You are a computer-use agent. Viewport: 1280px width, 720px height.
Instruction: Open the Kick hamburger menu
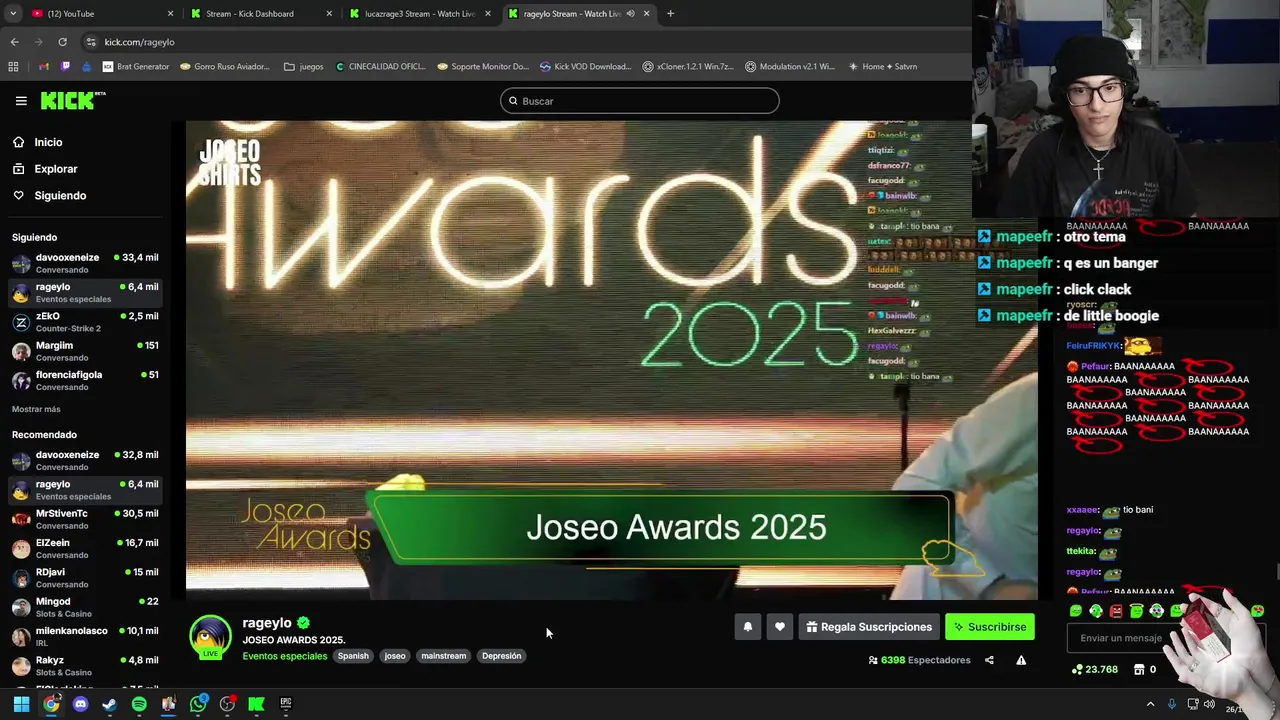(x=21, y=101)
